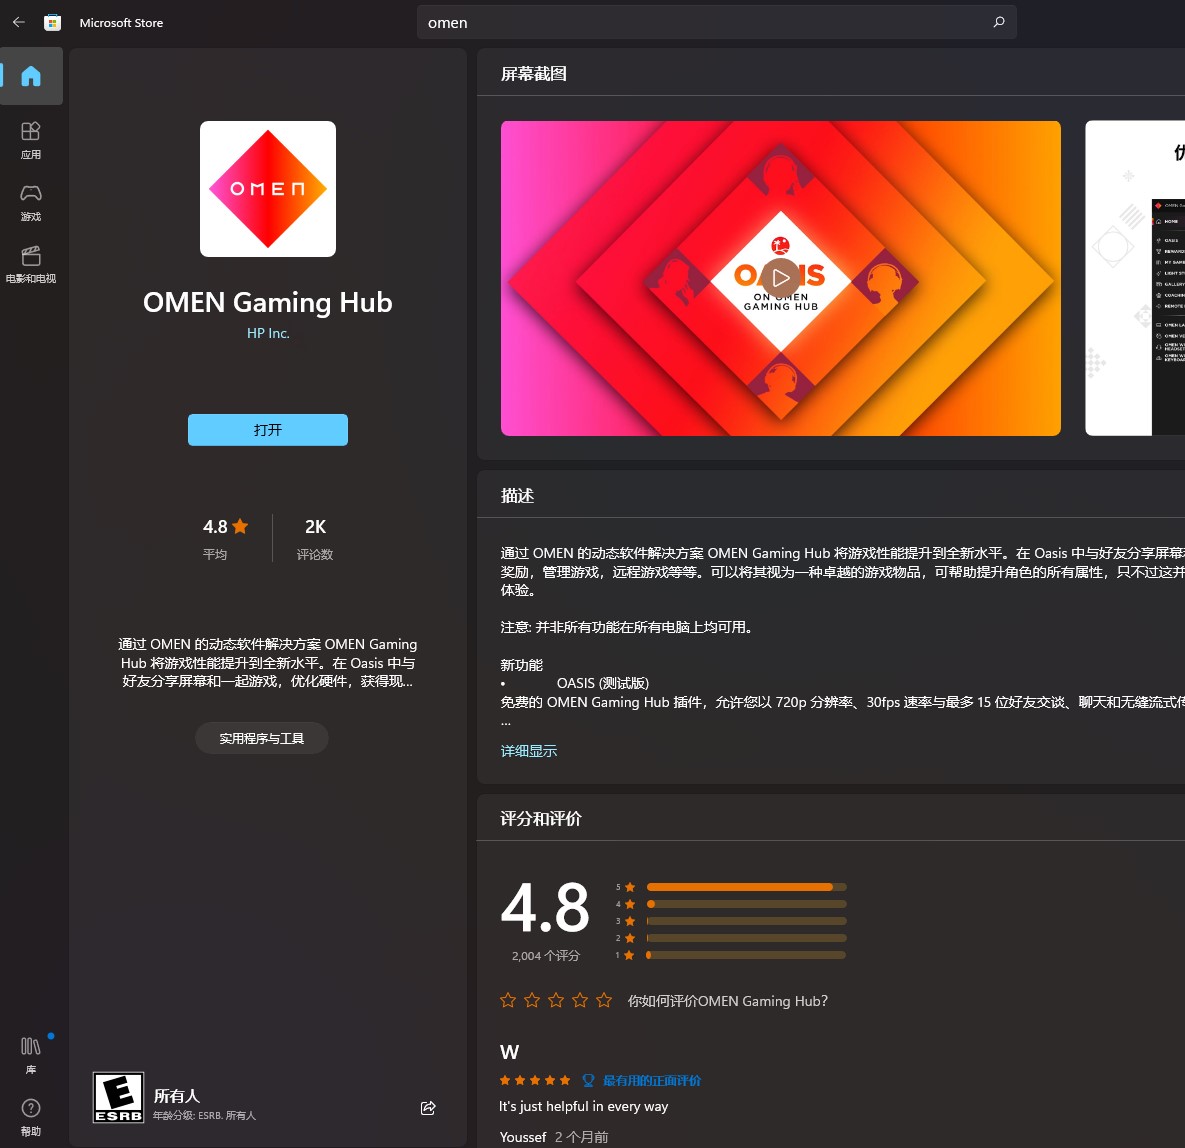The image size is (1185, 1148).
Task: Click the 所有人 age rating label
Action: 177,1096
